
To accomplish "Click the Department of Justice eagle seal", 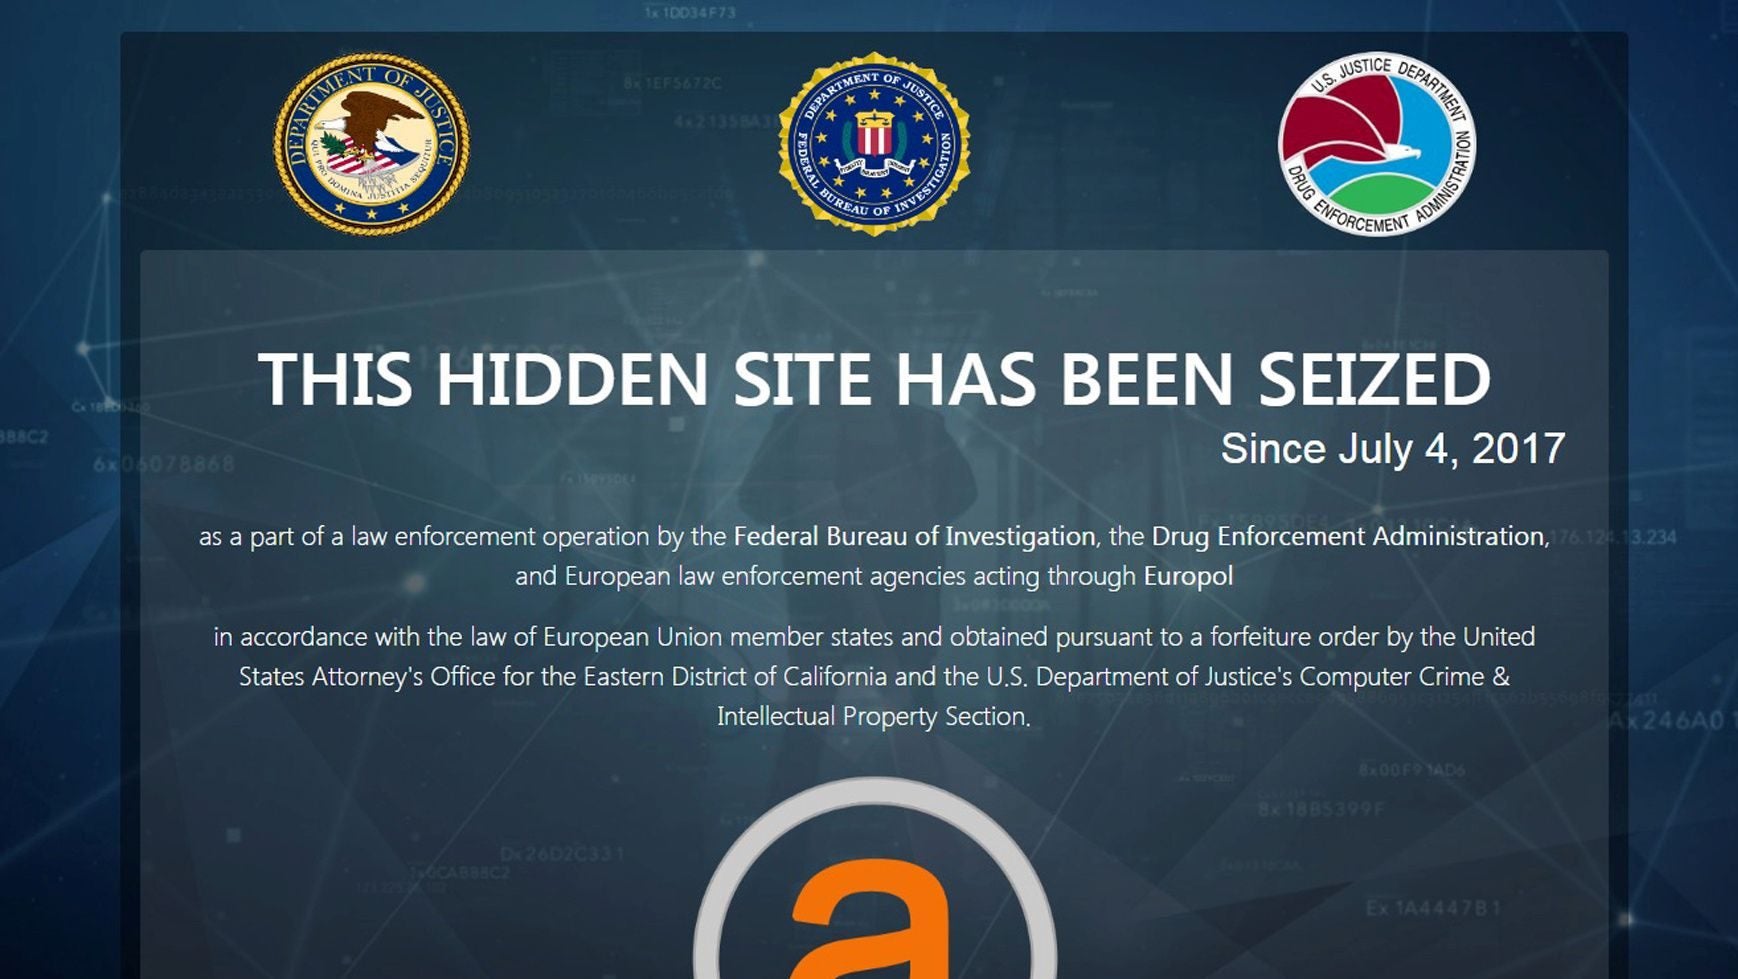I will pyautogui.click(x=371, y=144).
